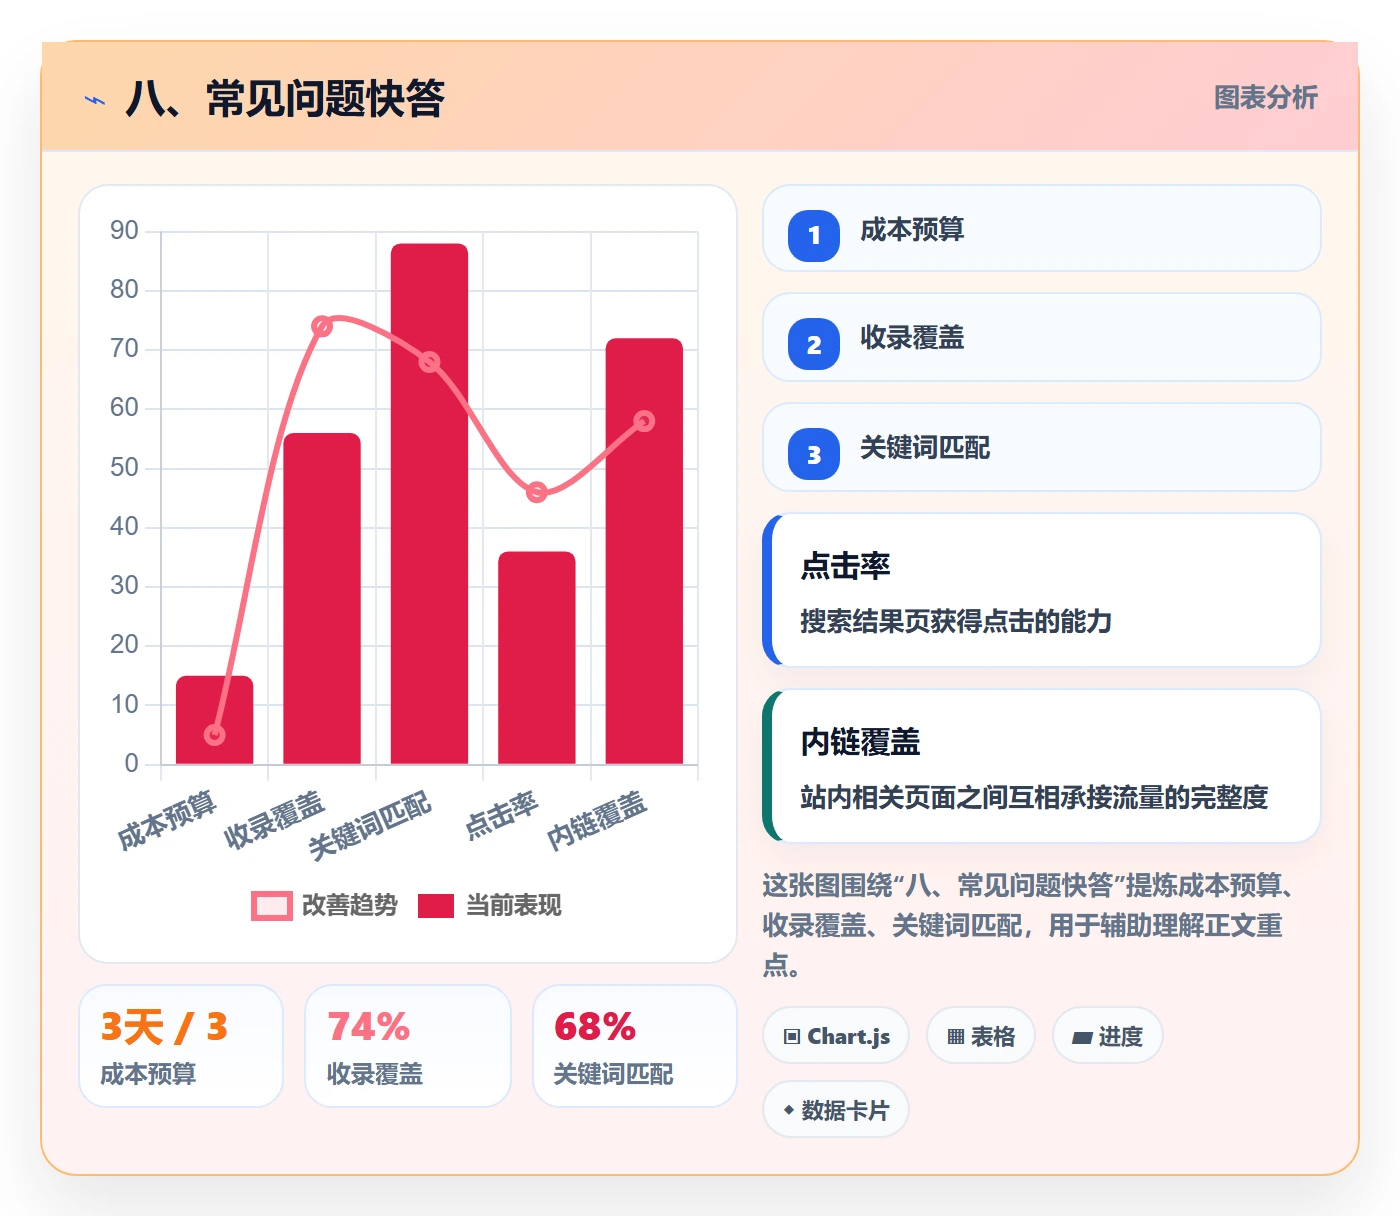Click the icon in the Chart.js tag

pyautogui.click(x=792, y=1037)
